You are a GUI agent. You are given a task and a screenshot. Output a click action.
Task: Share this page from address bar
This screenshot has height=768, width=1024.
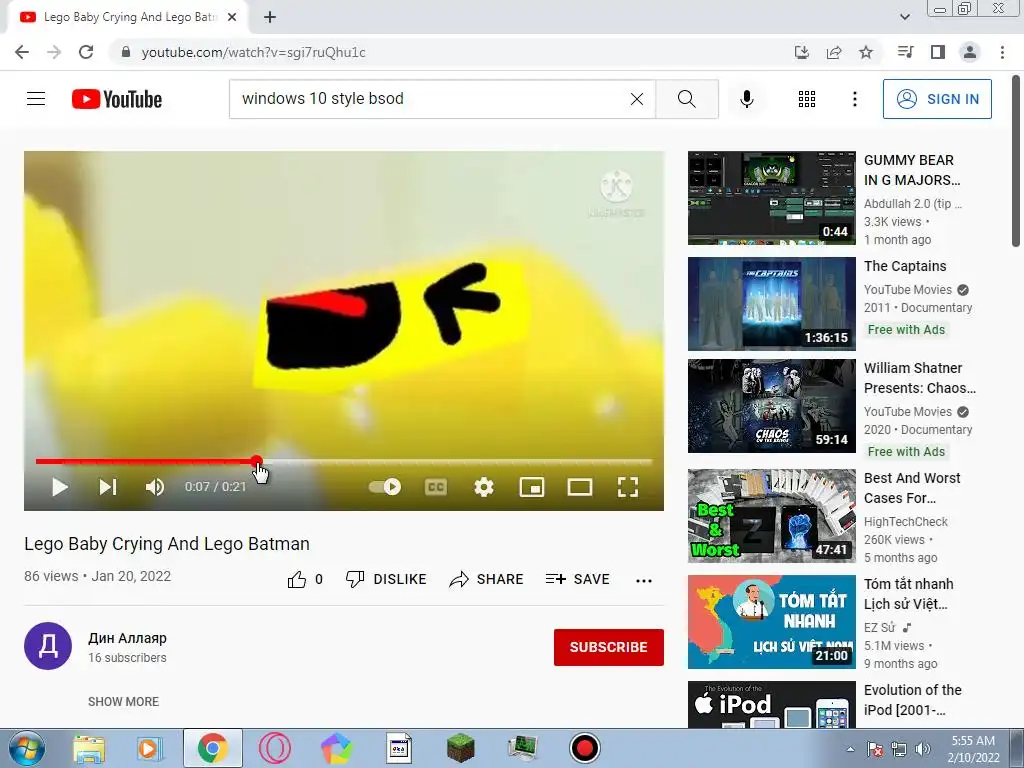click(834, 52)
